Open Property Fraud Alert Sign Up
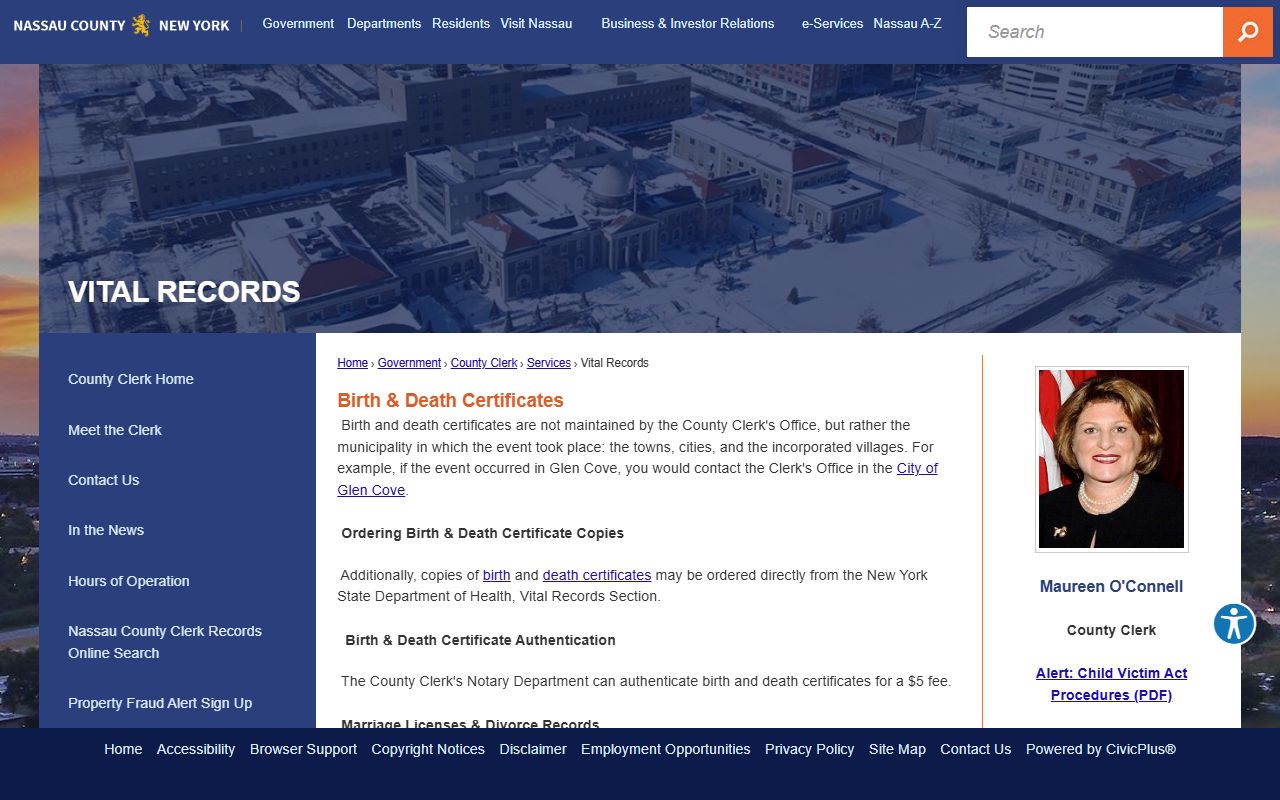 point(160,703)
